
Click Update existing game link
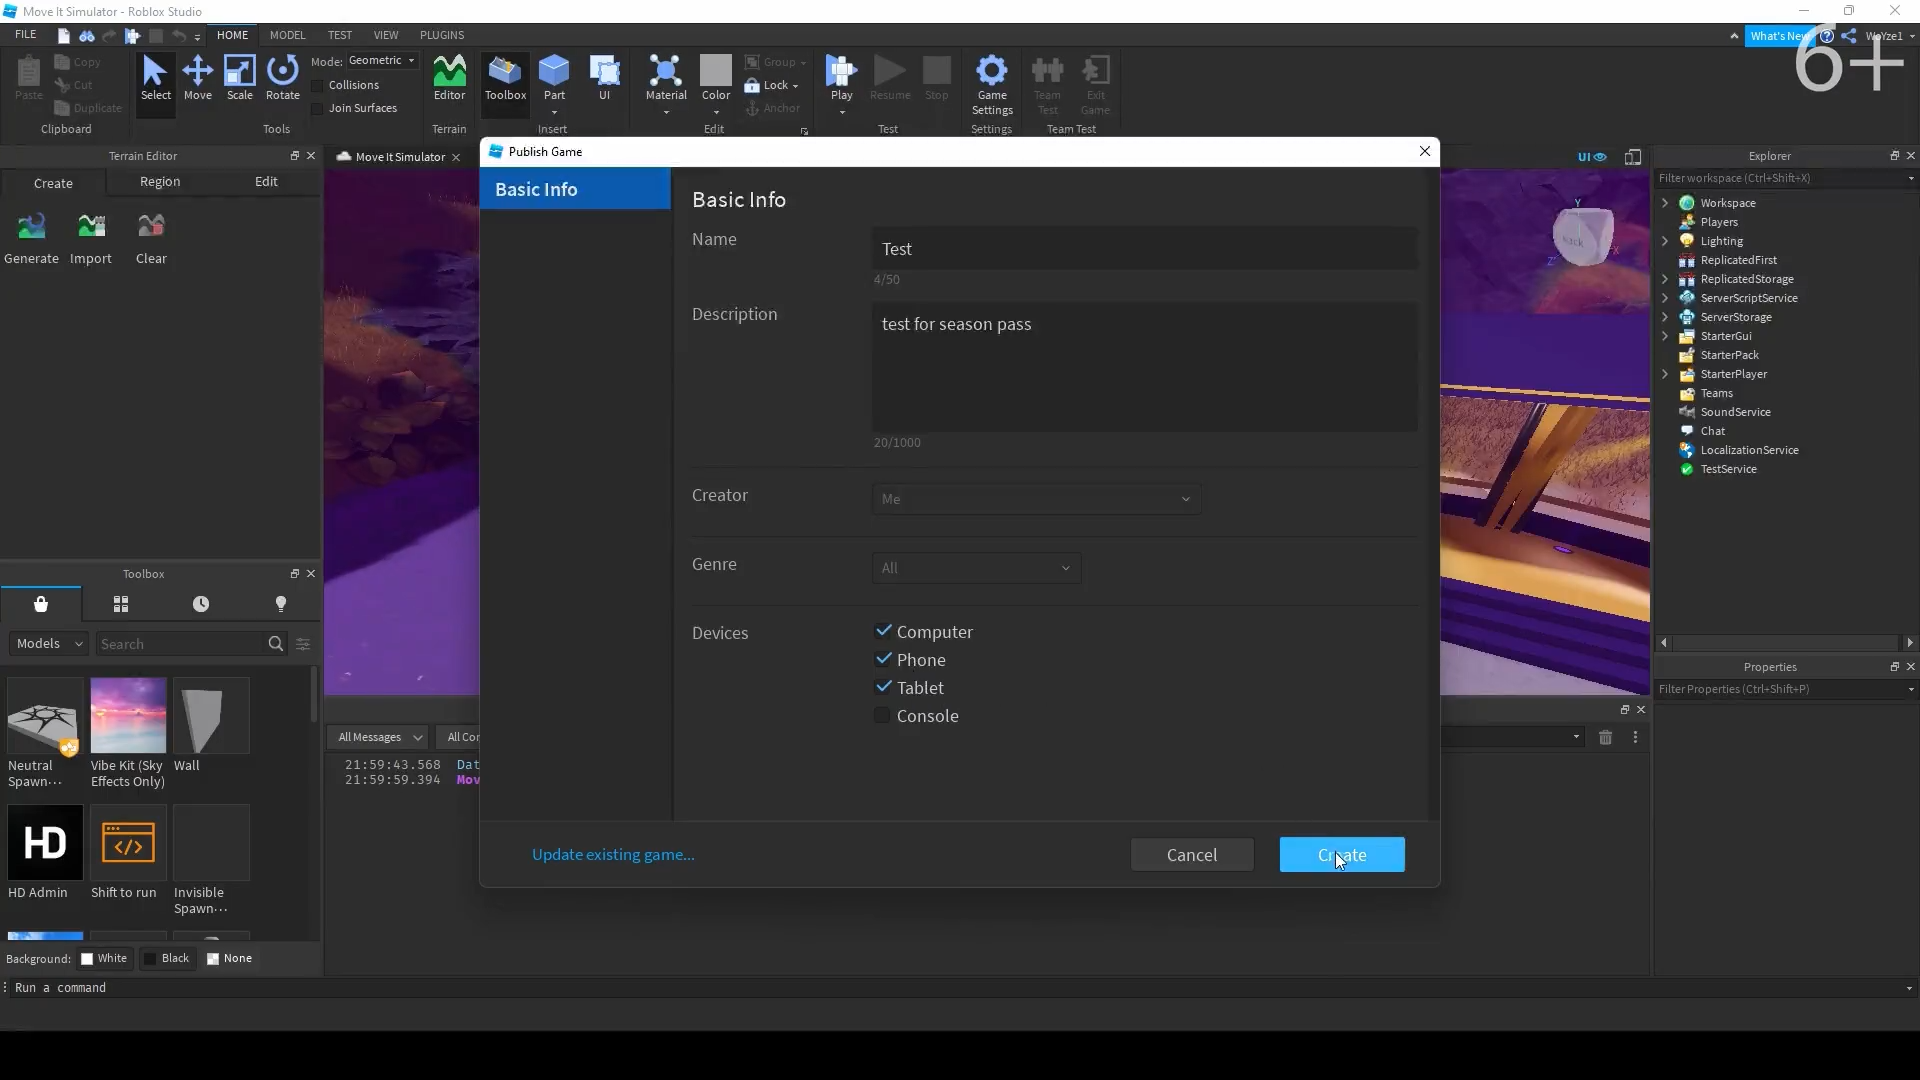coord(613,855)
